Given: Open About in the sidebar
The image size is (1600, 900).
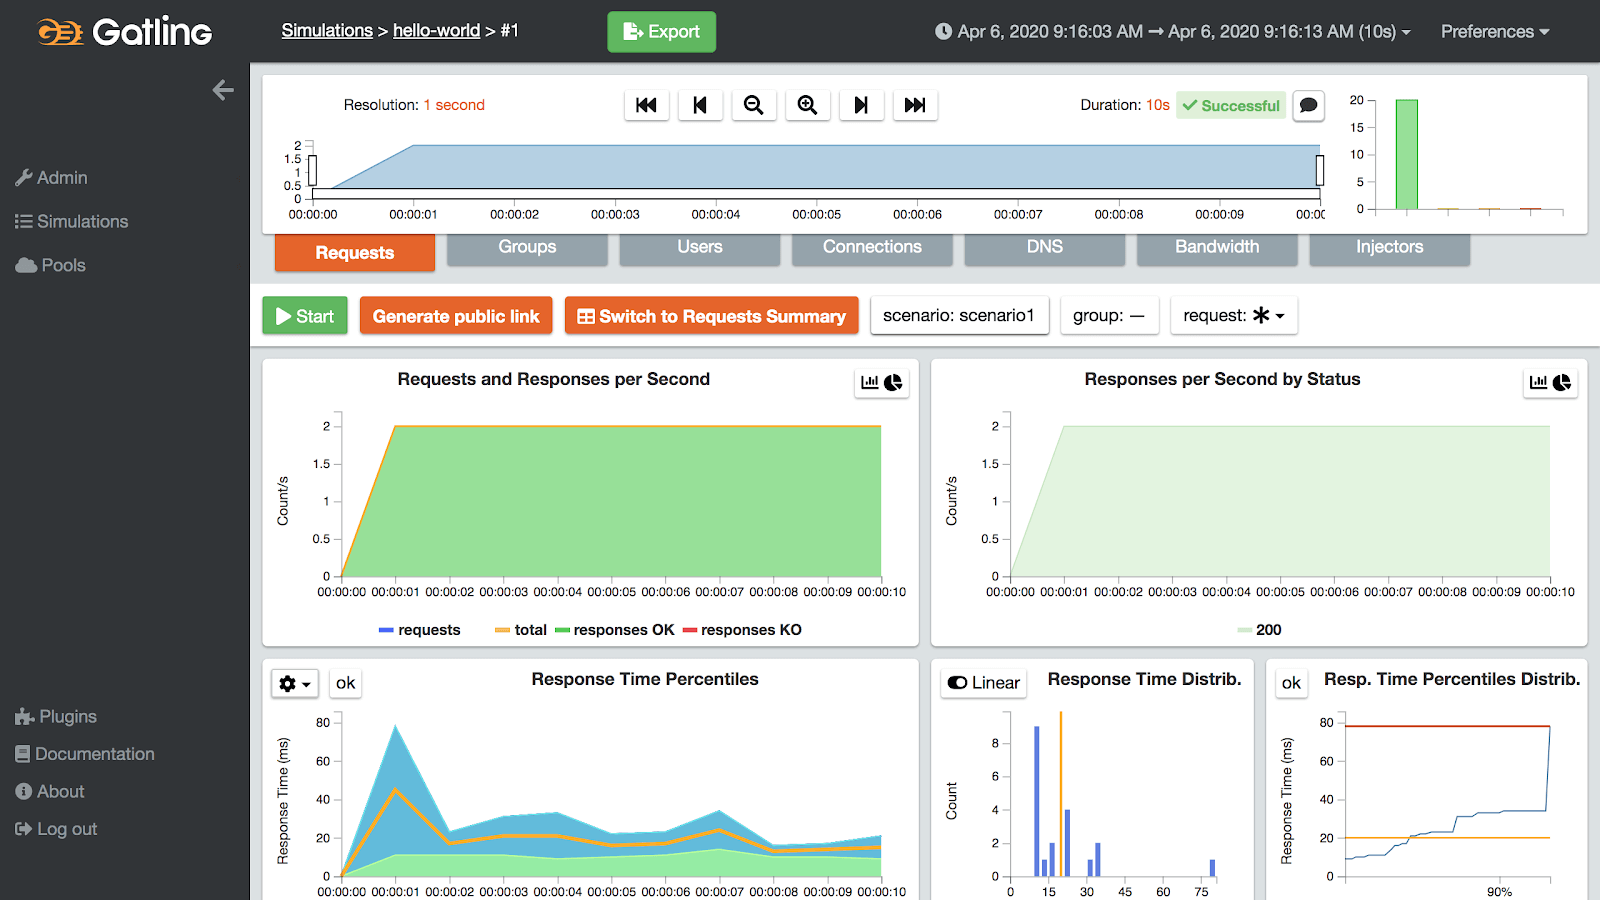Looking at the screenshot, I should tap(50, 792).
